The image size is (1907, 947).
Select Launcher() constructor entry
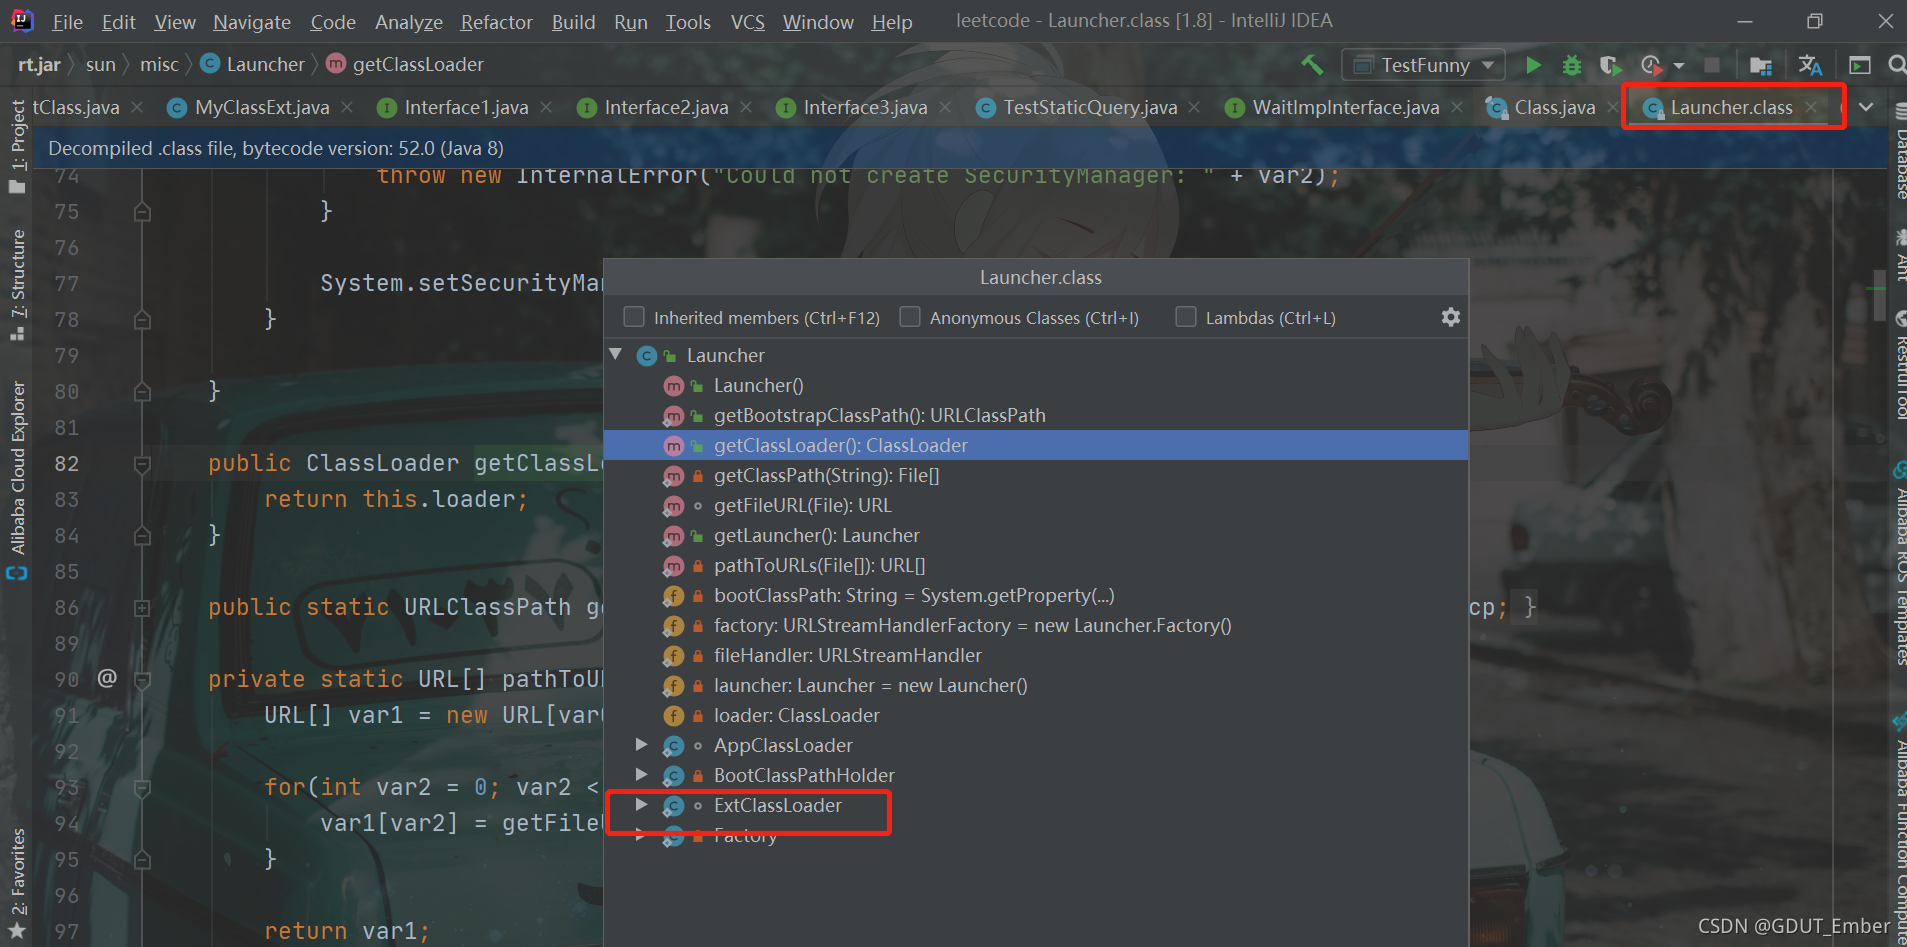pos(1036,385)
